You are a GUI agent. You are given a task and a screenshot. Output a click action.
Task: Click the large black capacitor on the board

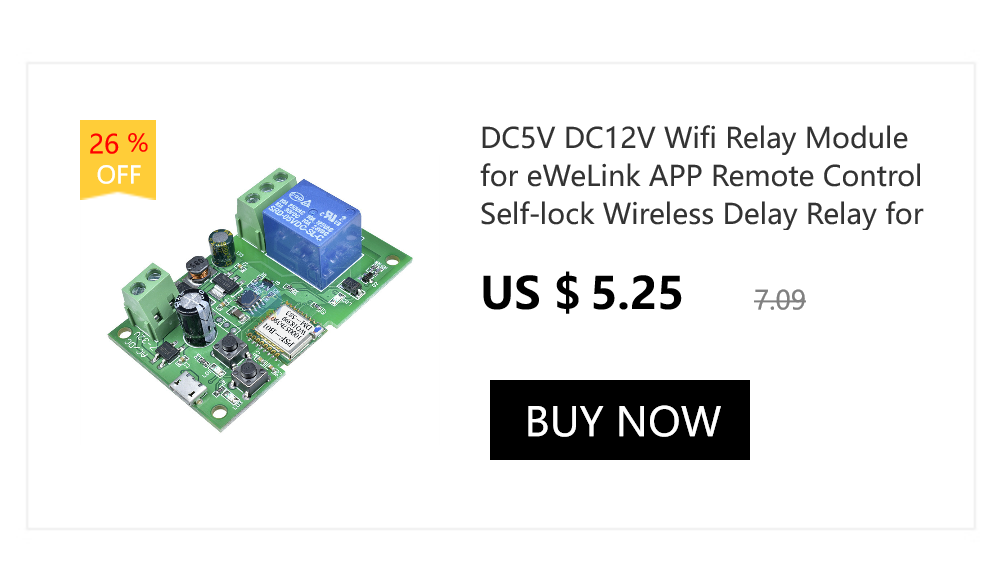click(x=196, y=317)
